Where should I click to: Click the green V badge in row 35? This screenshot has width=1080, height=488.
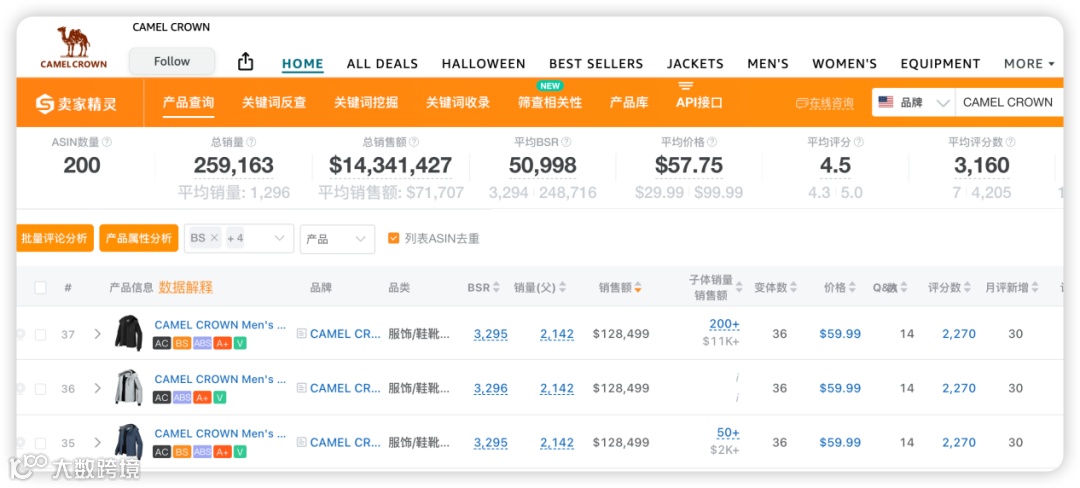pos(240,452)
